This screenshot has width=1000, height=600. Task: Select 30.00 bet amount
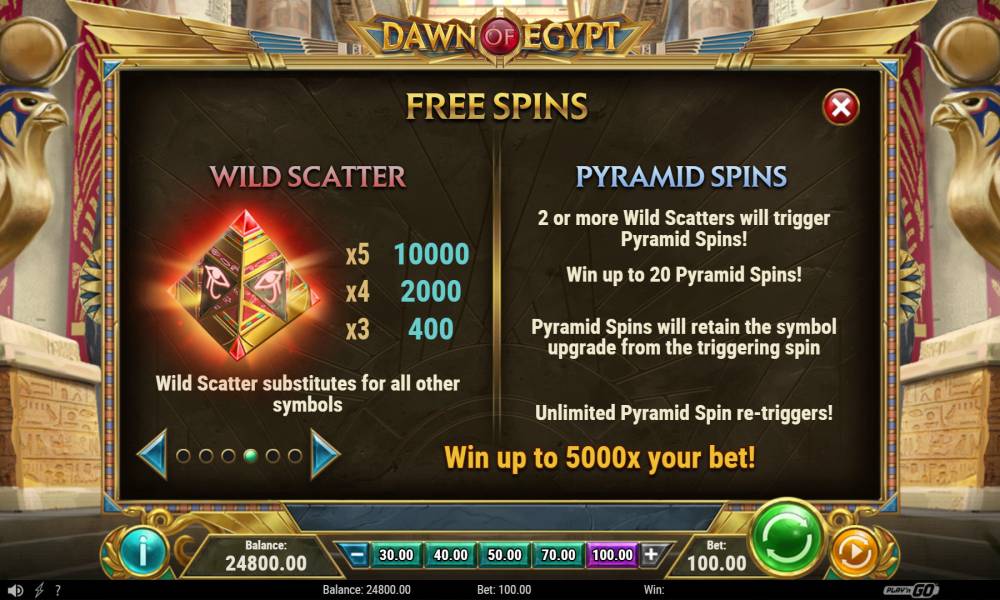point(396,555)
